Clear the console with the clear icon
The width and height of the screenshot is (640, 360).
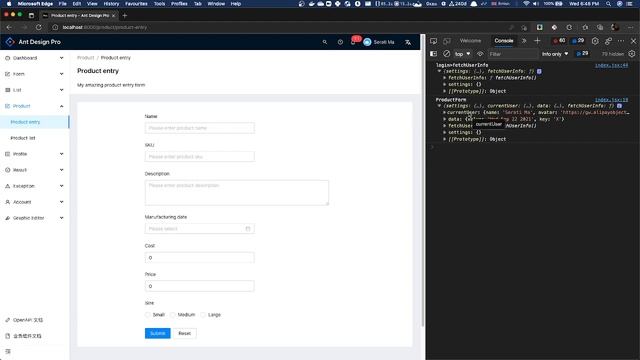(447, 54)
